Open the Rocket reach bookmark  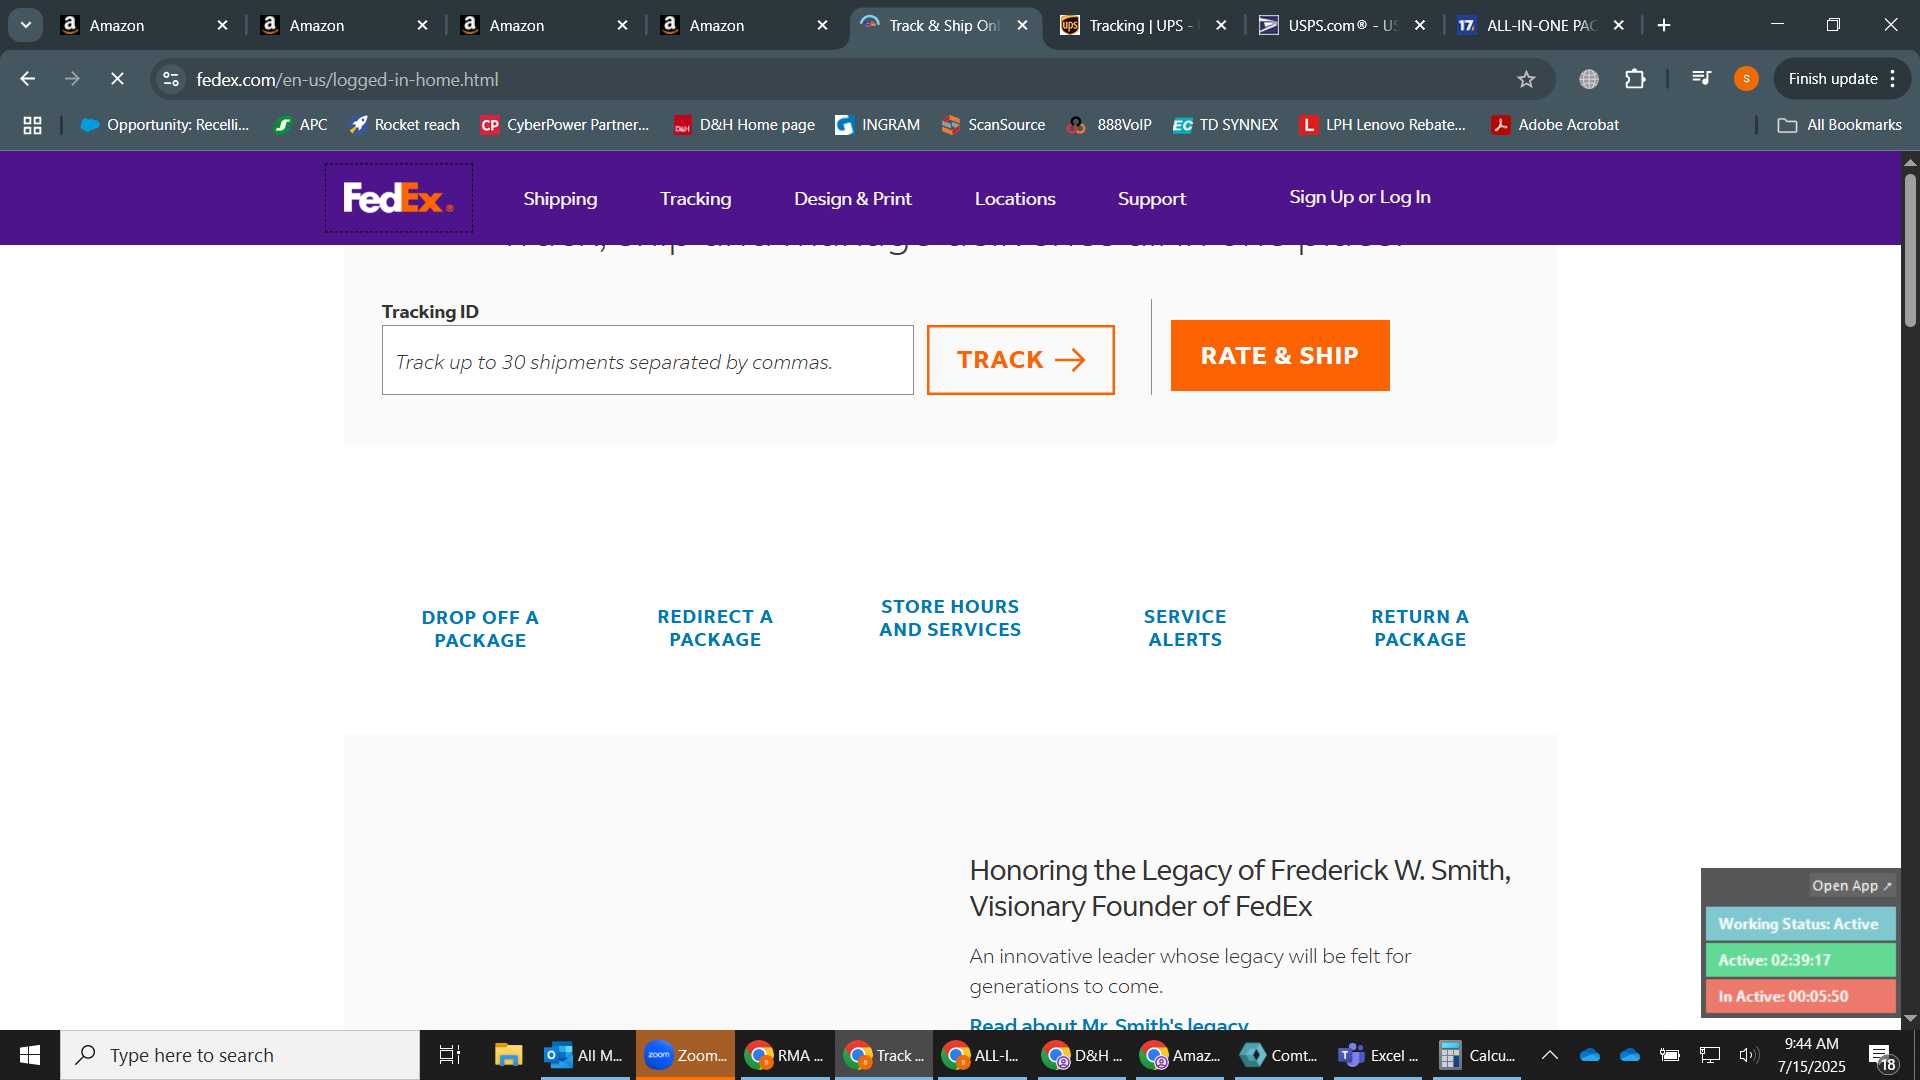pyautogui.click(x=404, y=125)
